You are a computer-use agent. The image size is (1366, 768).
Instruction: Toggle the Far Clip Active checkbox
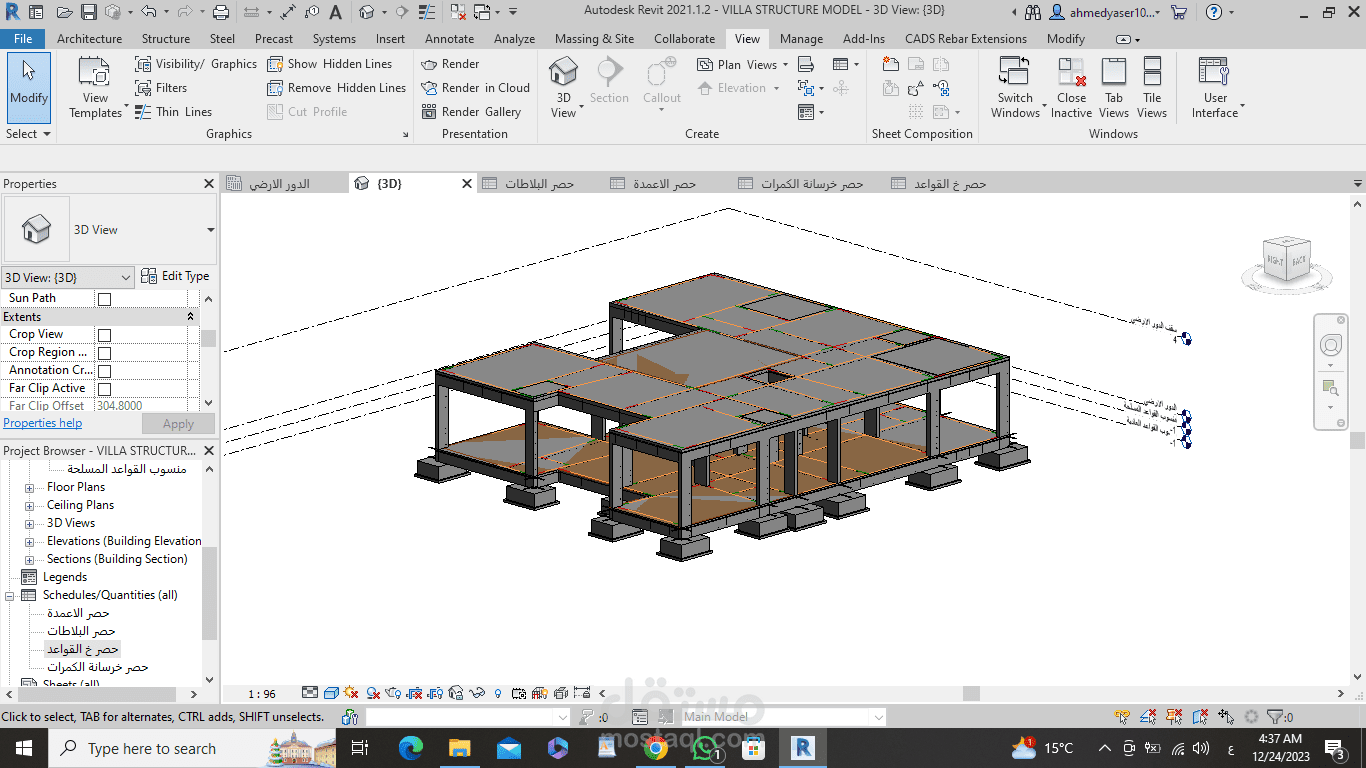coord(104,389)
